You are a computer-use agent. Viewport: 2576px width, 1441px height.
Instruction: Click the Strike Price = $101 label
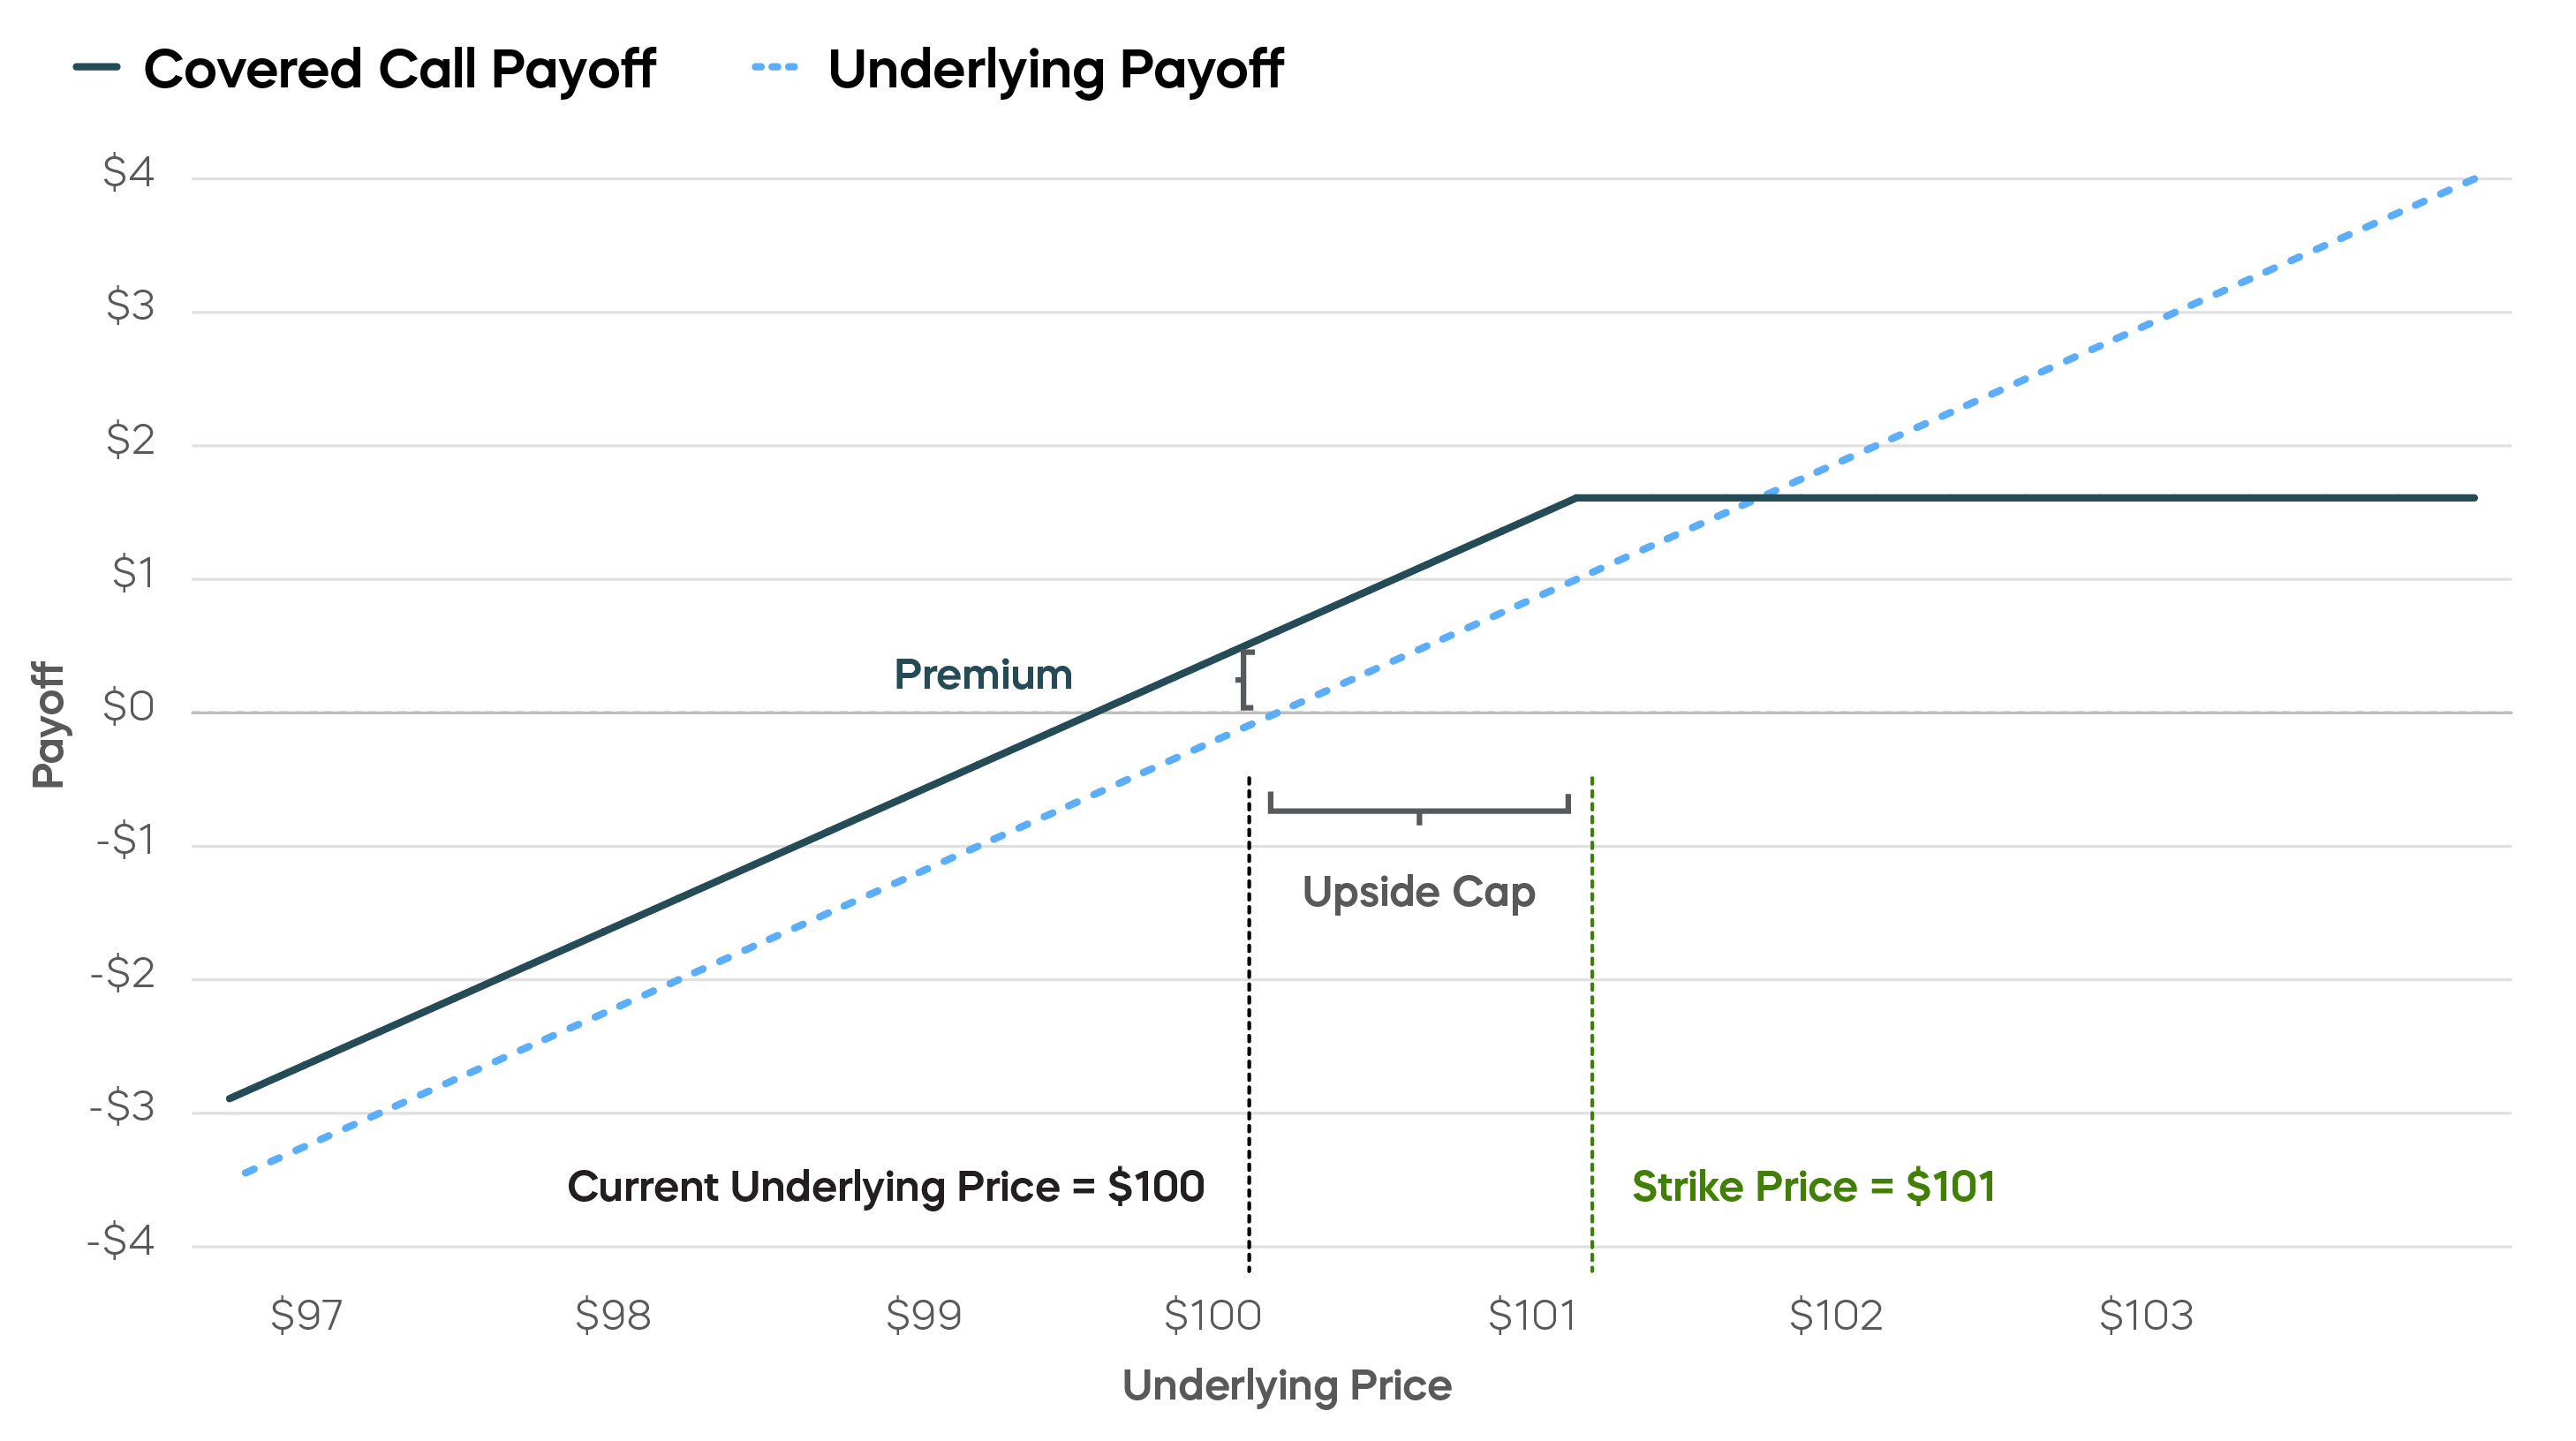pos(1814,1187)
